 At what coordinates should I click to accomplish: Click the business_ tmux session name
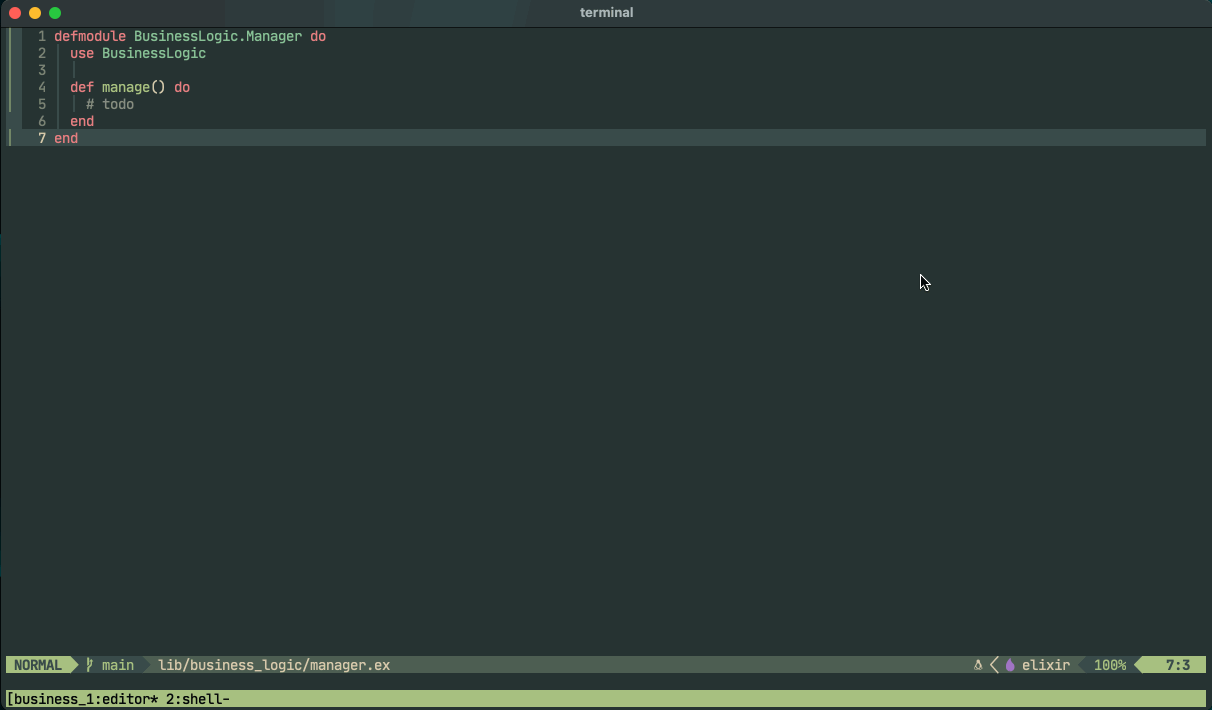coord(46,699)
